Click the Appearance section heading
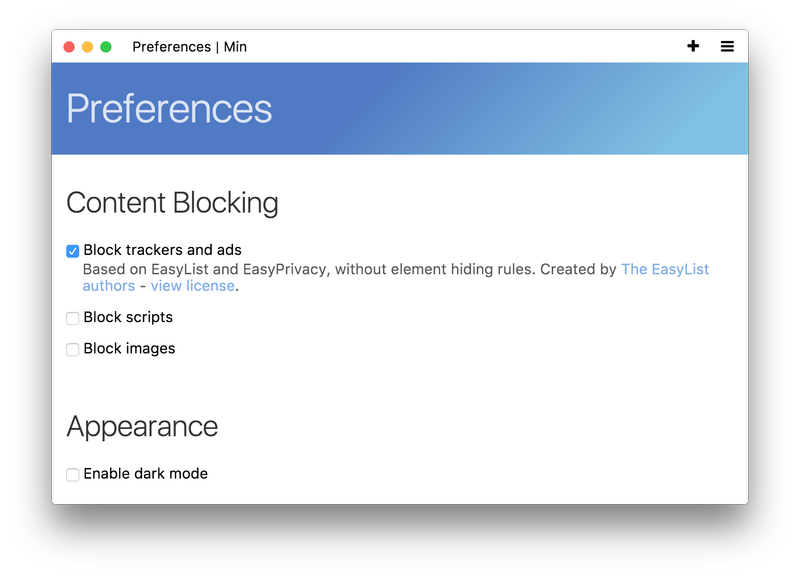800x578 pixels. pyautogui.click(x=142, y=427)
